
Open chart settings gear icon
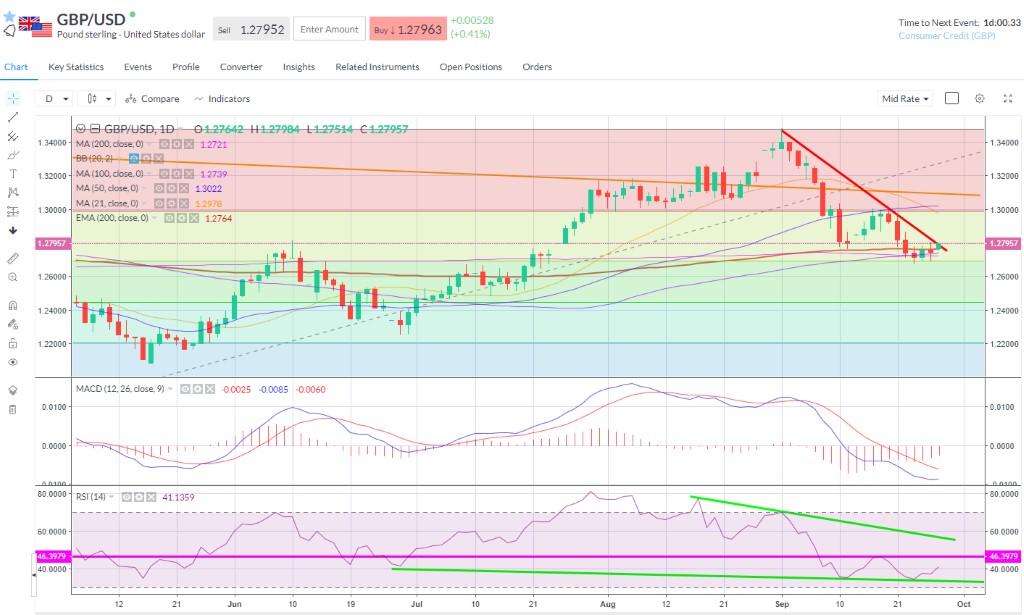980,98
